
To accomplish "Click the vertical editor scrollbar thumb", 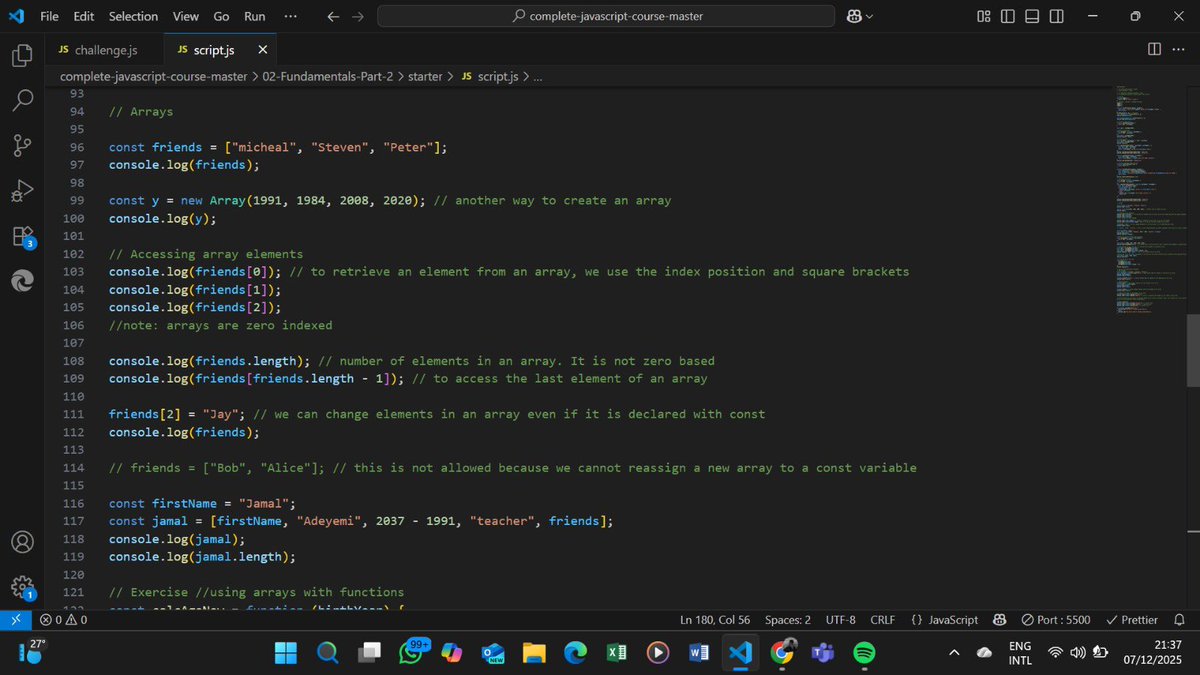I will [x=1193, y=350].
